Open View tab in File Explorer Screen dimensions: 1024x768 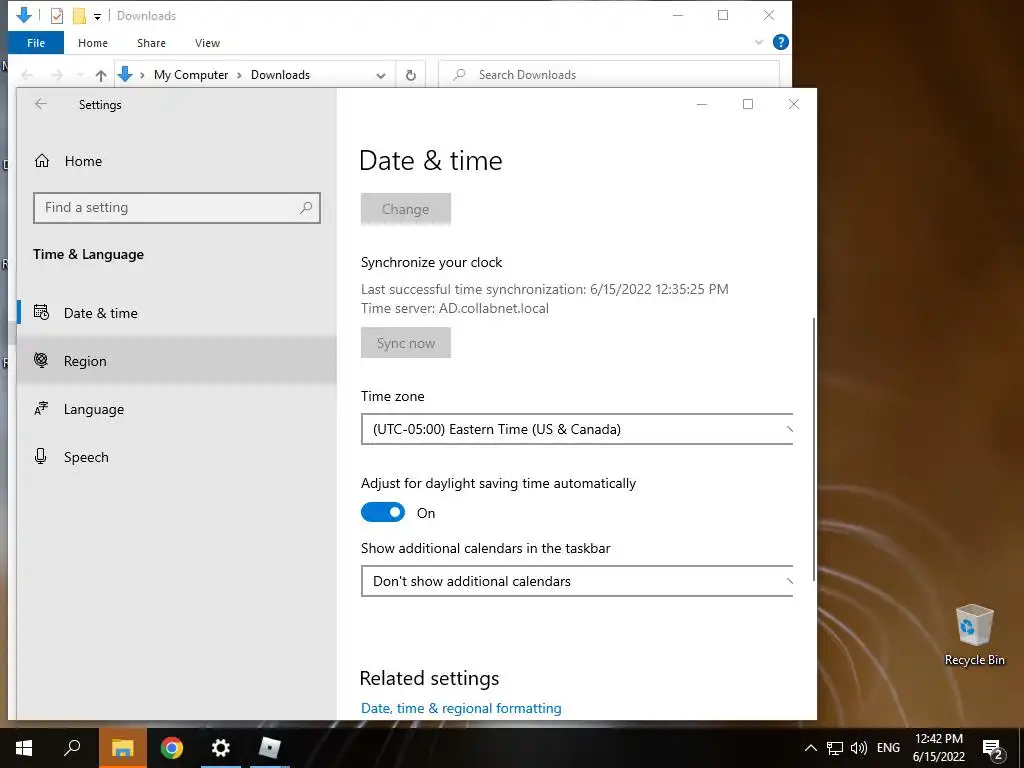(x=207, y=43)
